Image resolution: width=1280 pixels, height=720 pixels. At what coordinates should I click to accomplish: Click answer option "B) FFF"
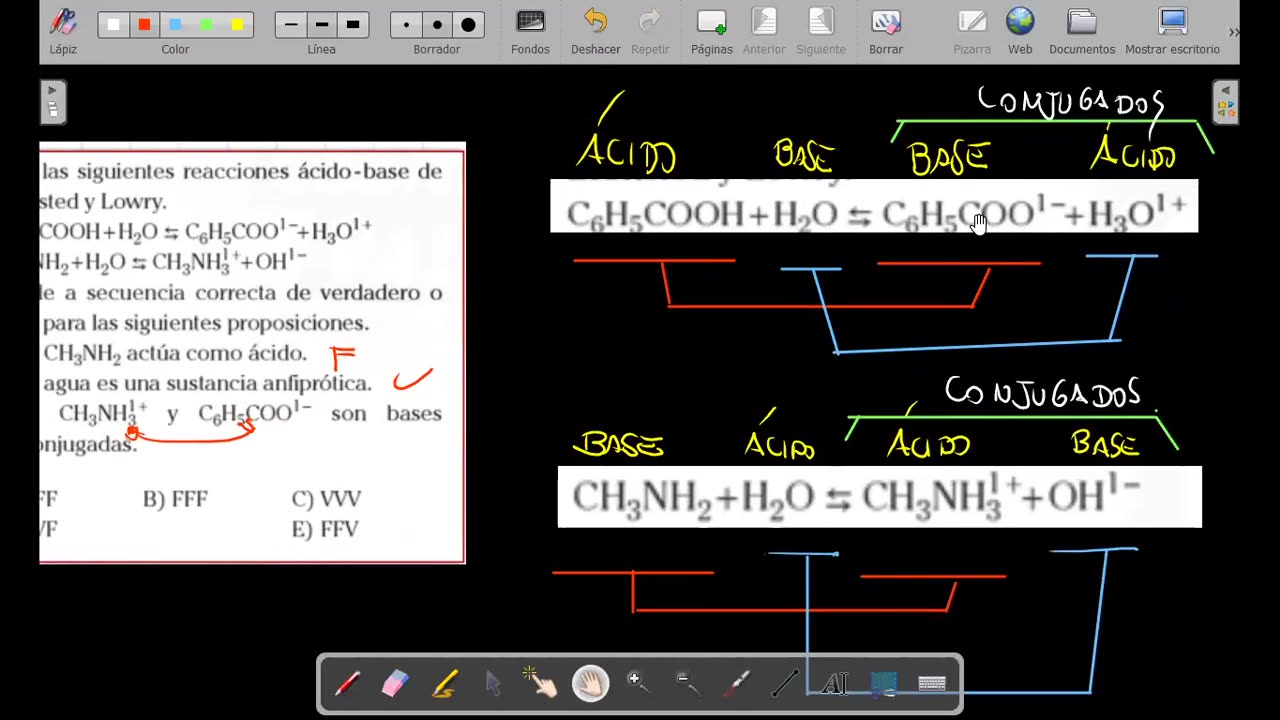click(175, 499)
